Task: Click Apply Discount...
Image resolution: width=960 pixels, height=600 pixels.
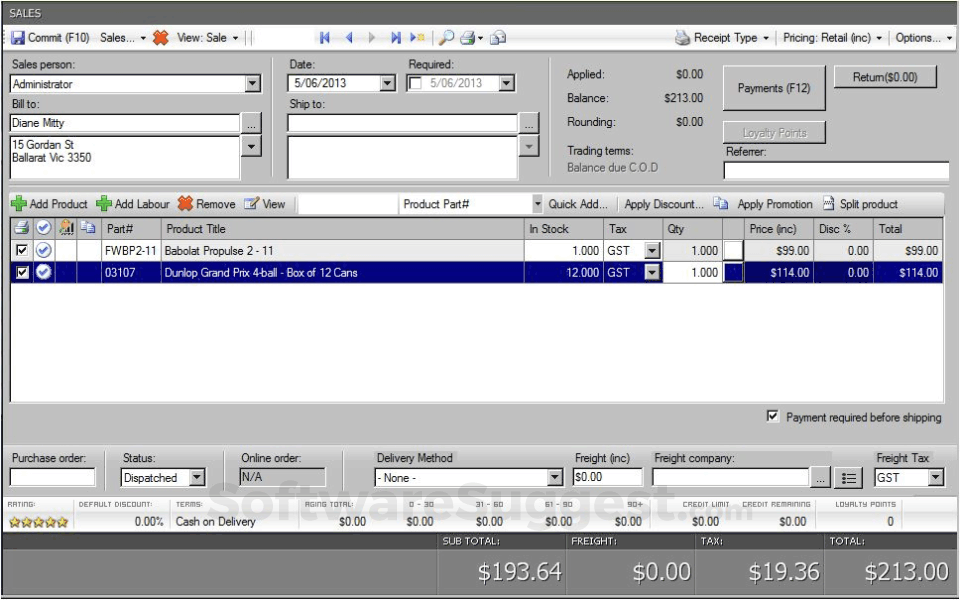Action: pyautogui.click(x=664, y=204)
